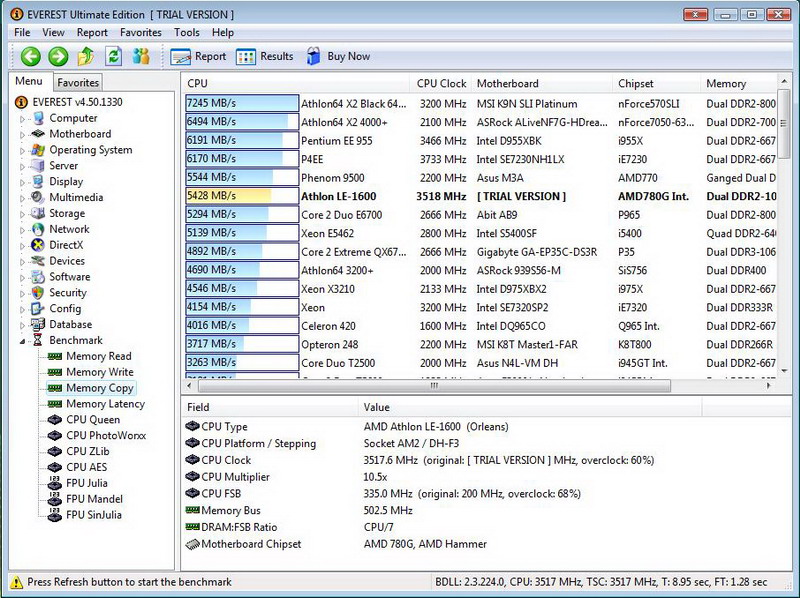The height and width of the screenshot is (598, 800).
Task: Click the Manage users icon in toolbar
Action: (141, 56)
